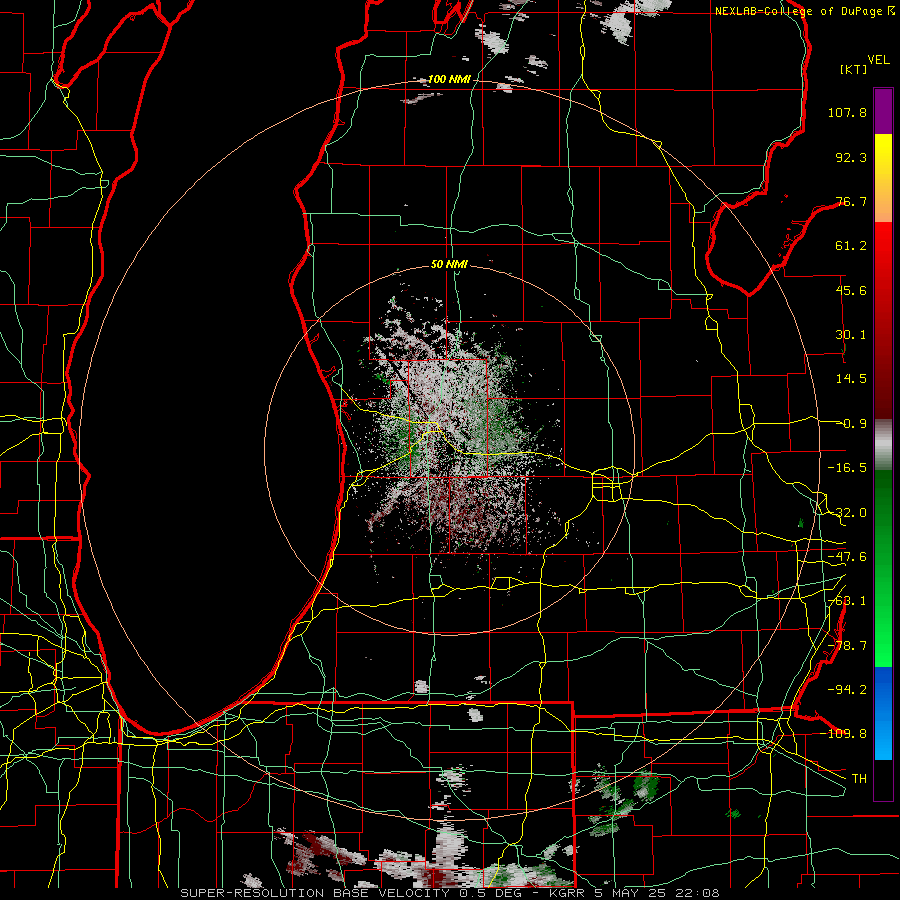Click the TH legend label

click(x=859, y=779)
